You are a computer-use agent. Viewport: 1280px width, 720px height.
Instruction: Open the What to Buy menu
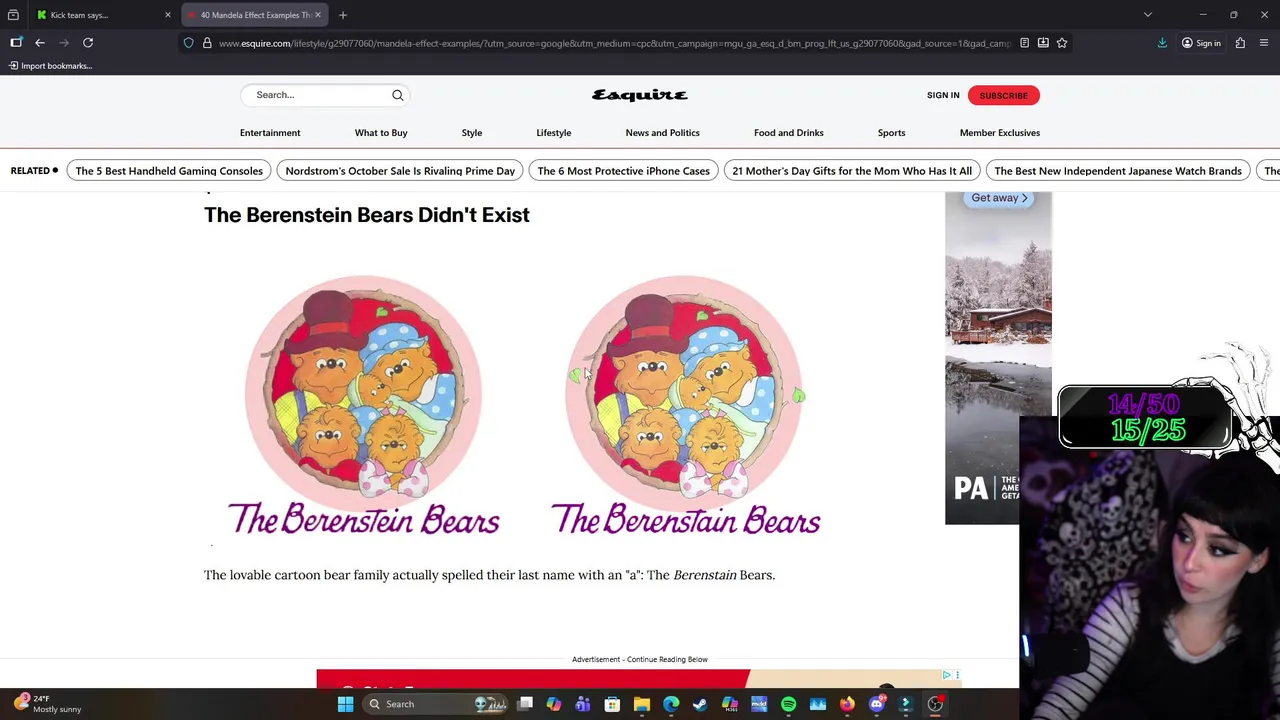pos(381,133)
